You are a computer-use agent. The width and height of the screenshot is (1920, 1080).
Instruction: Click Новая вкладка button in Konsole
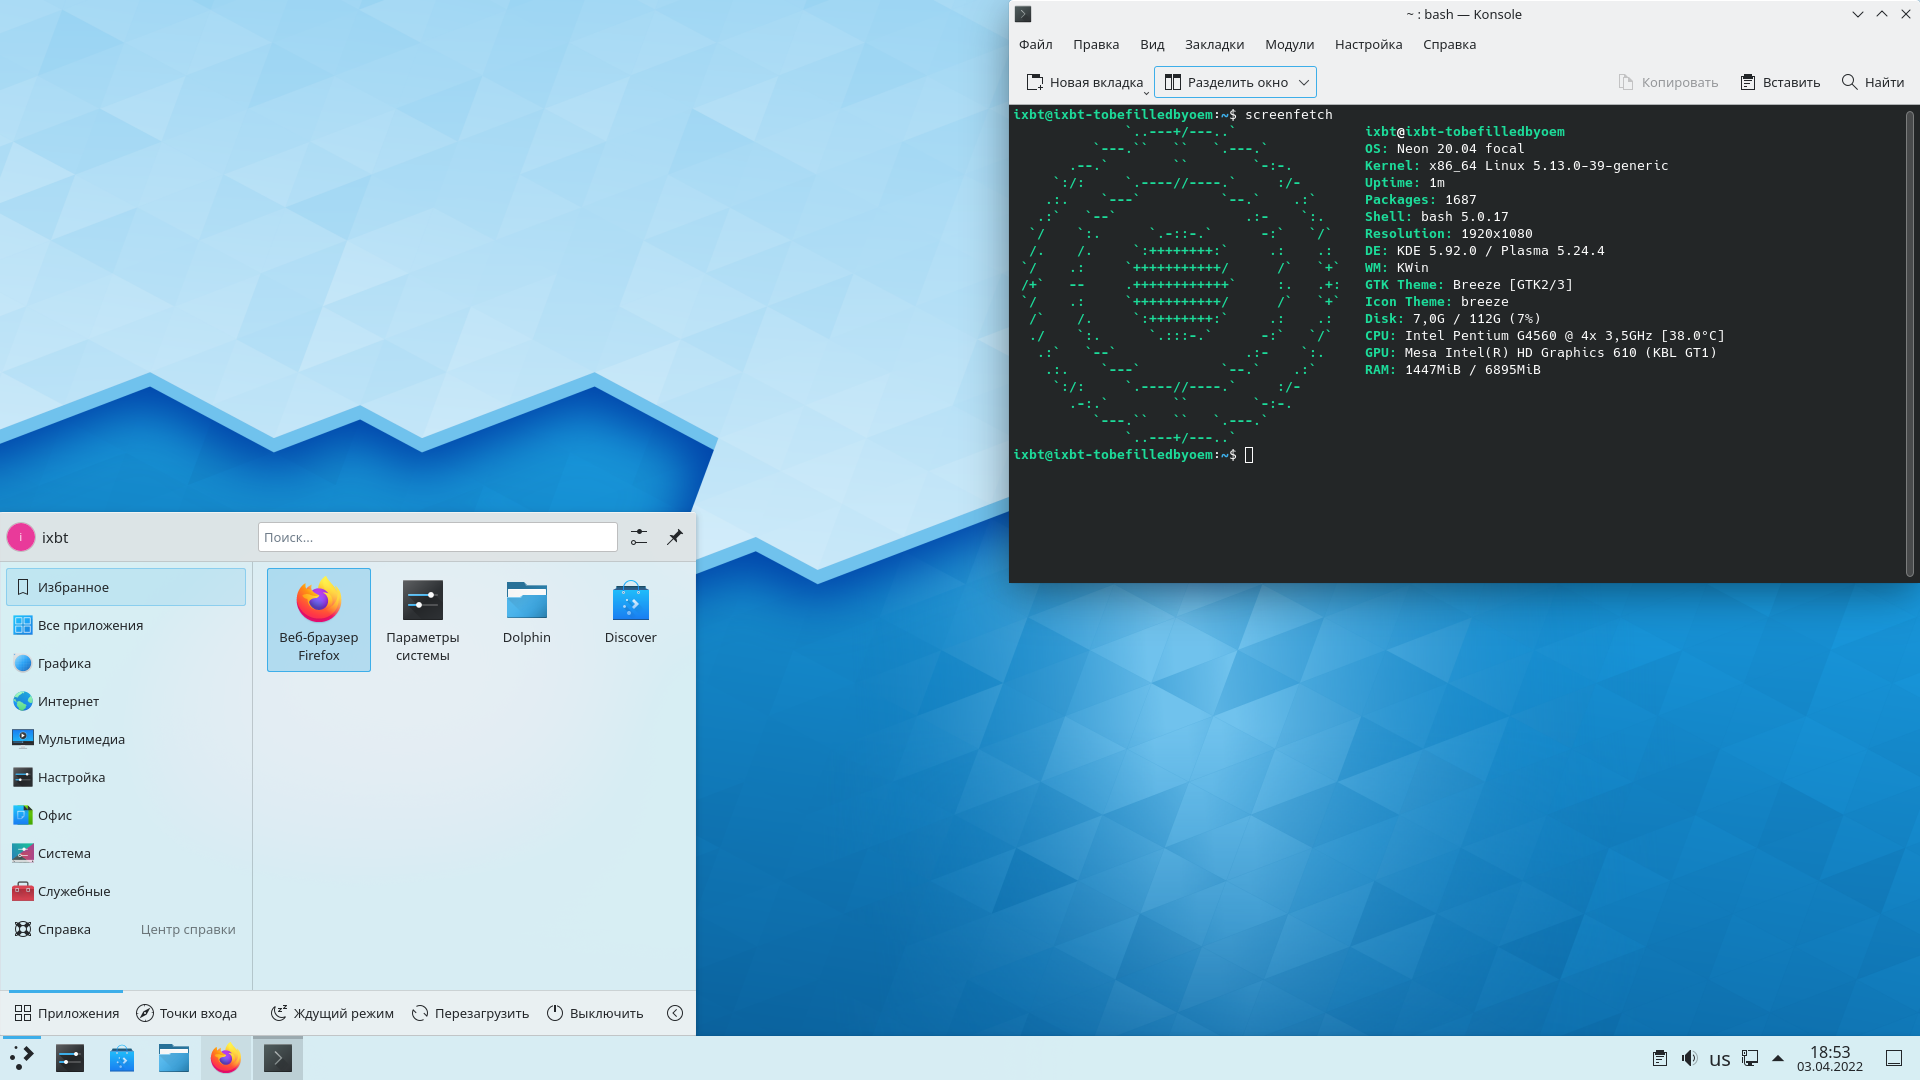[x=1080, y=82]
